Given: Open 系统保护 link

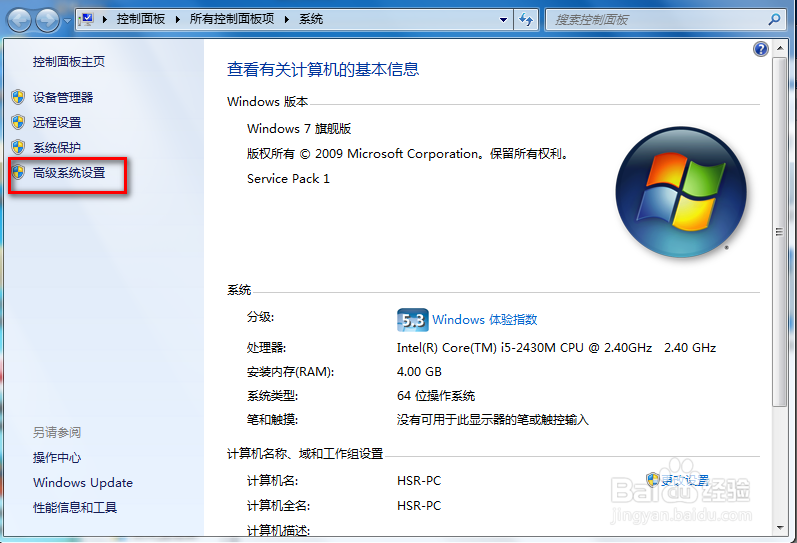Looking at the screenshot, I should click(57, 148).
